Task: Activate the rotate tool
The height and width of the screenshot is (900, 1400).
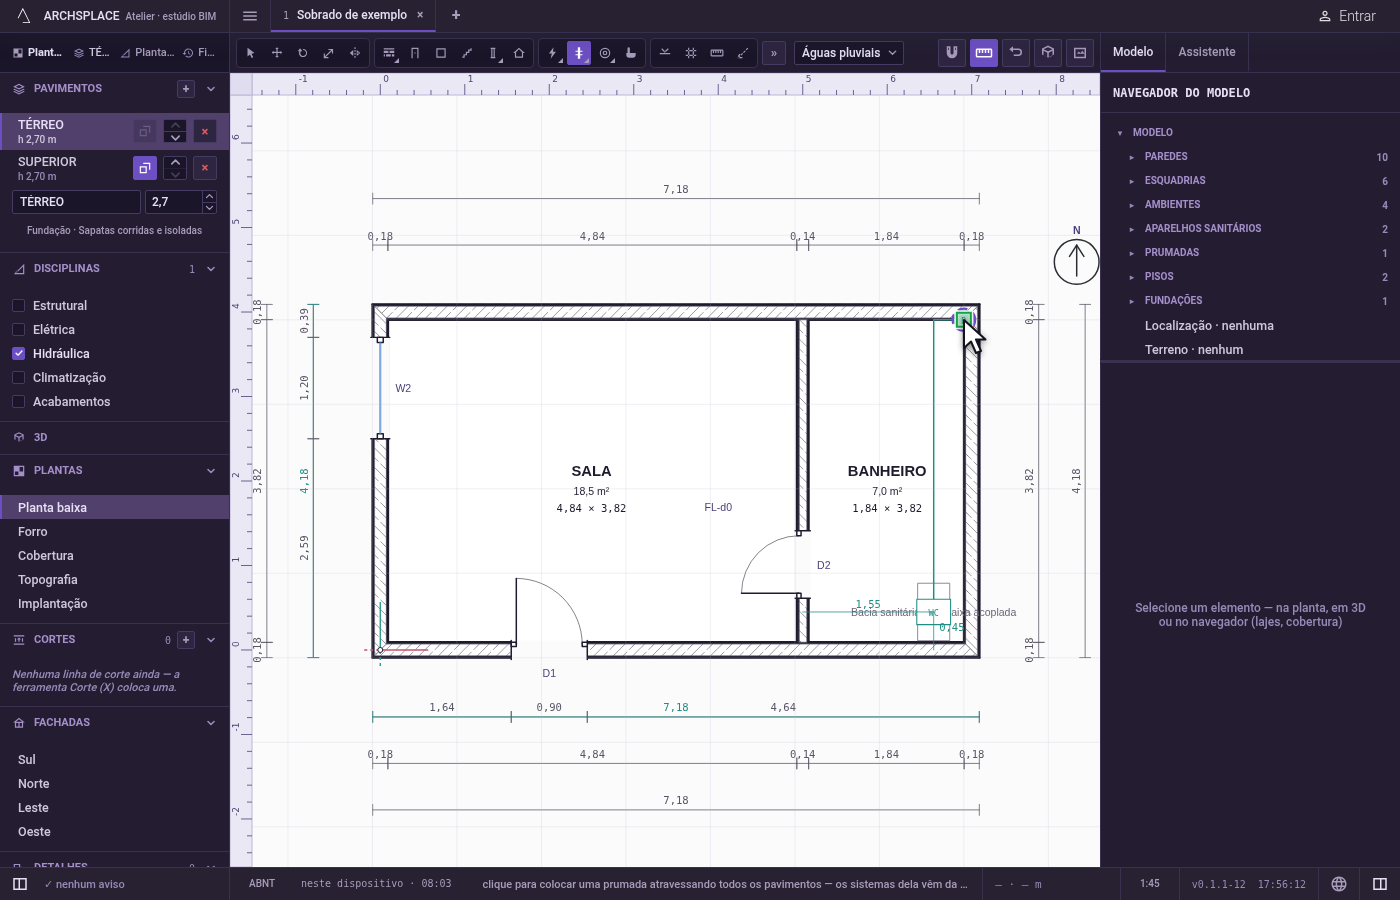Action: click(302, 53)
